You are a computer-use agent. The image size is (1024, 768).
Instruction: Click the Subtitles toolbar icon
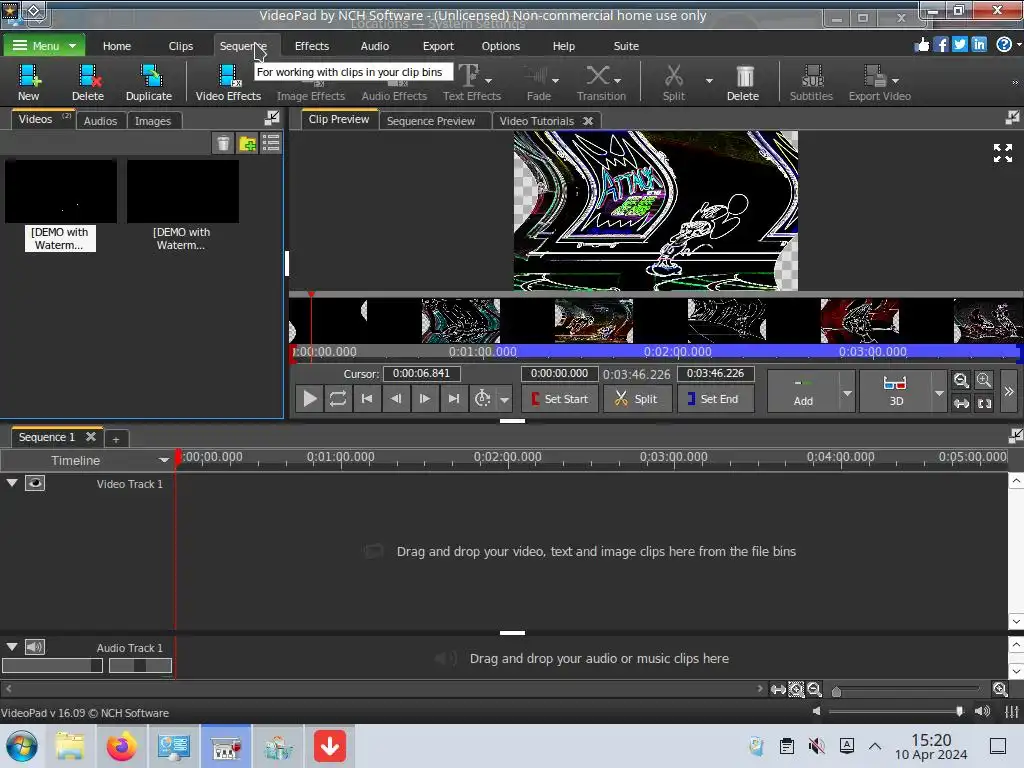coord(811,82)
